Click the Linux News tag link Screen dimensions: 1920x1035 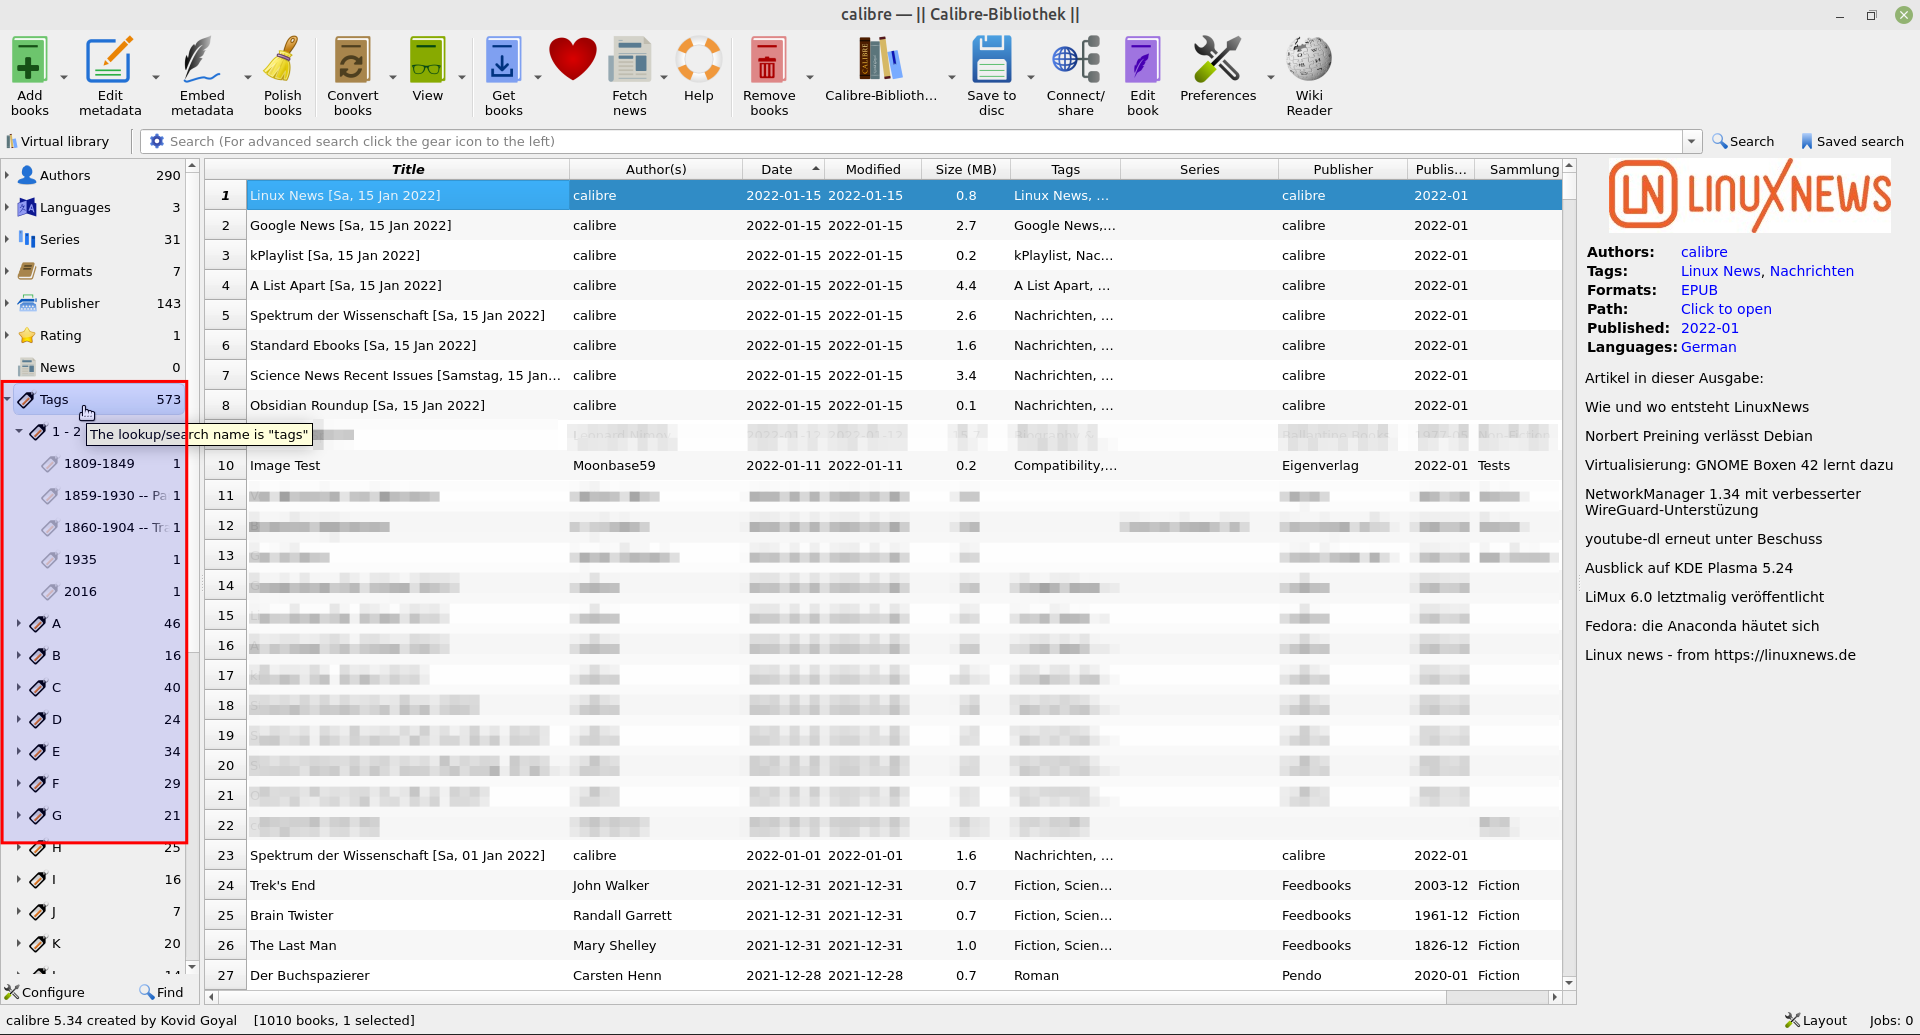(1721, 271)
